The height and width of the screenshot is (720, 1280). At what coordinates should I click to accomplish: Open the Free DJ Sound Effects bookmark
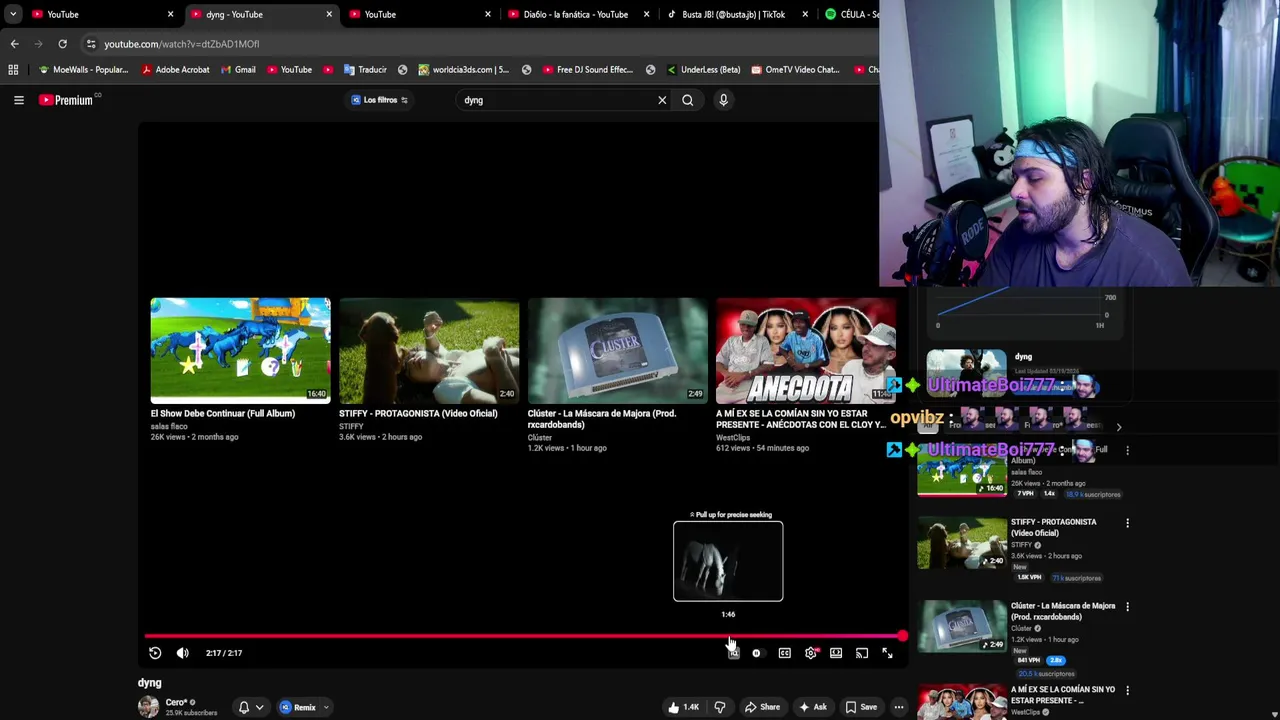point(587,70)
